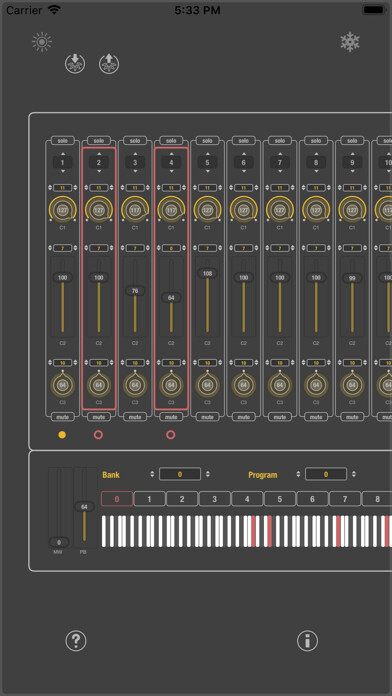392x696 pixels.
Task: Click the red ring indicator under channel 2
Action: click(x=99, y=435)
